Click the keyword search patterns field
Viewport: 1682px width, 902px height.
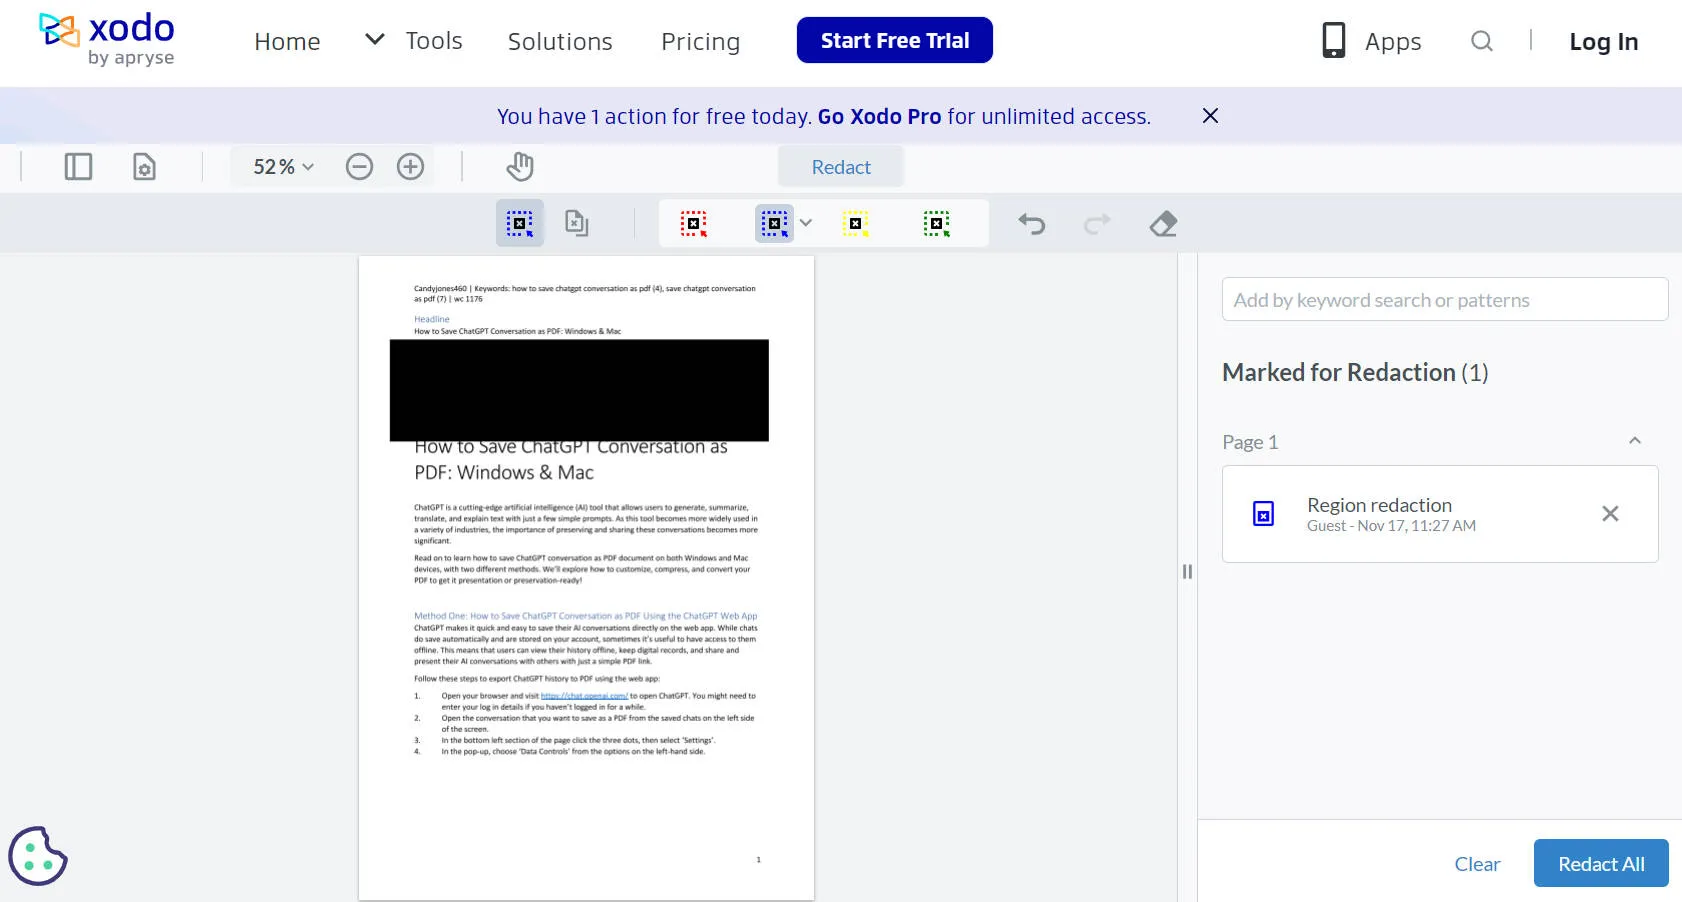[1443, 299]
